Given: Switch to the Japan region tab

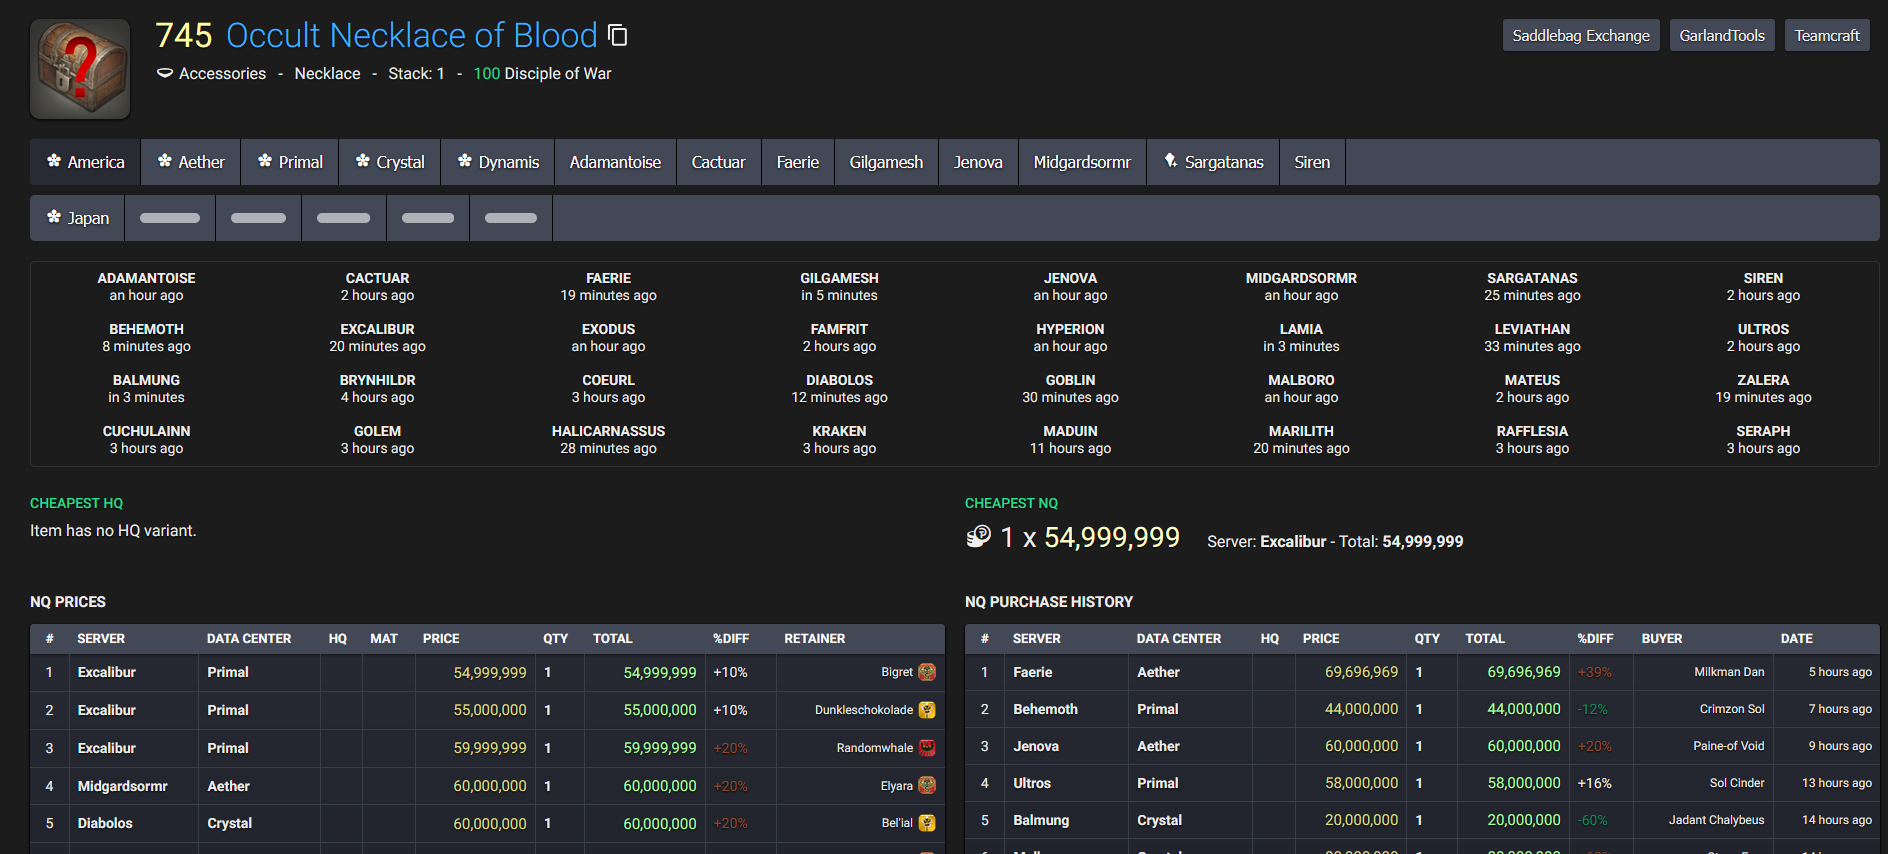Looking at the screenshot, I should tap(78, 218).
